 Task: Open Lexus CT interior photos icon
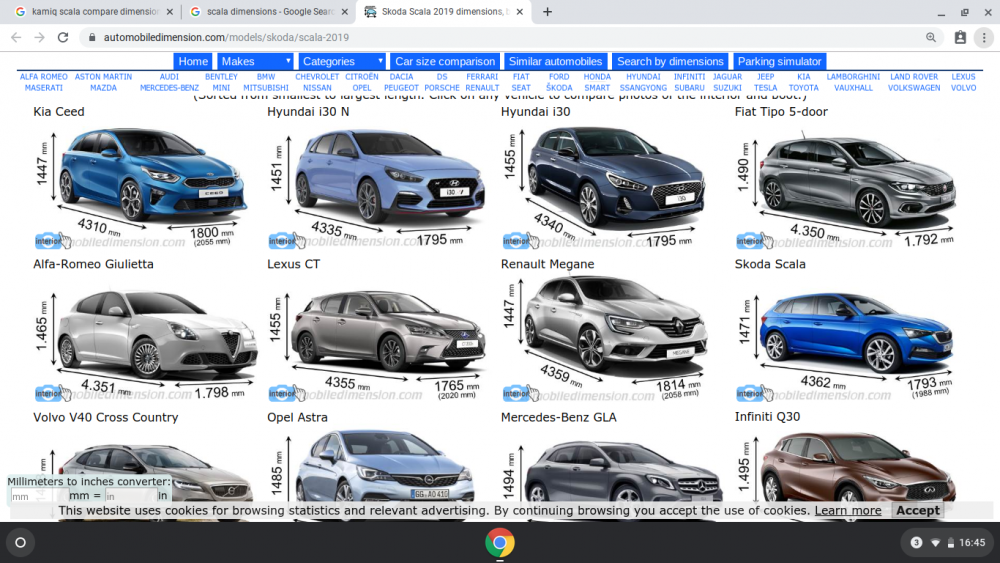(286, 393)
